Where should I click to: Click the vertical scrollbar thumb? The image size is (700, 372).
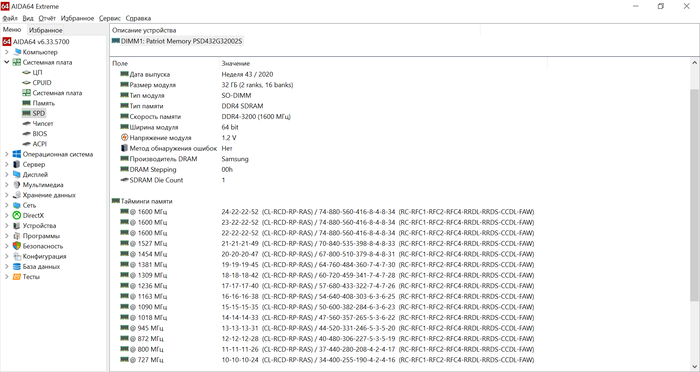click(x=694, y=194)
